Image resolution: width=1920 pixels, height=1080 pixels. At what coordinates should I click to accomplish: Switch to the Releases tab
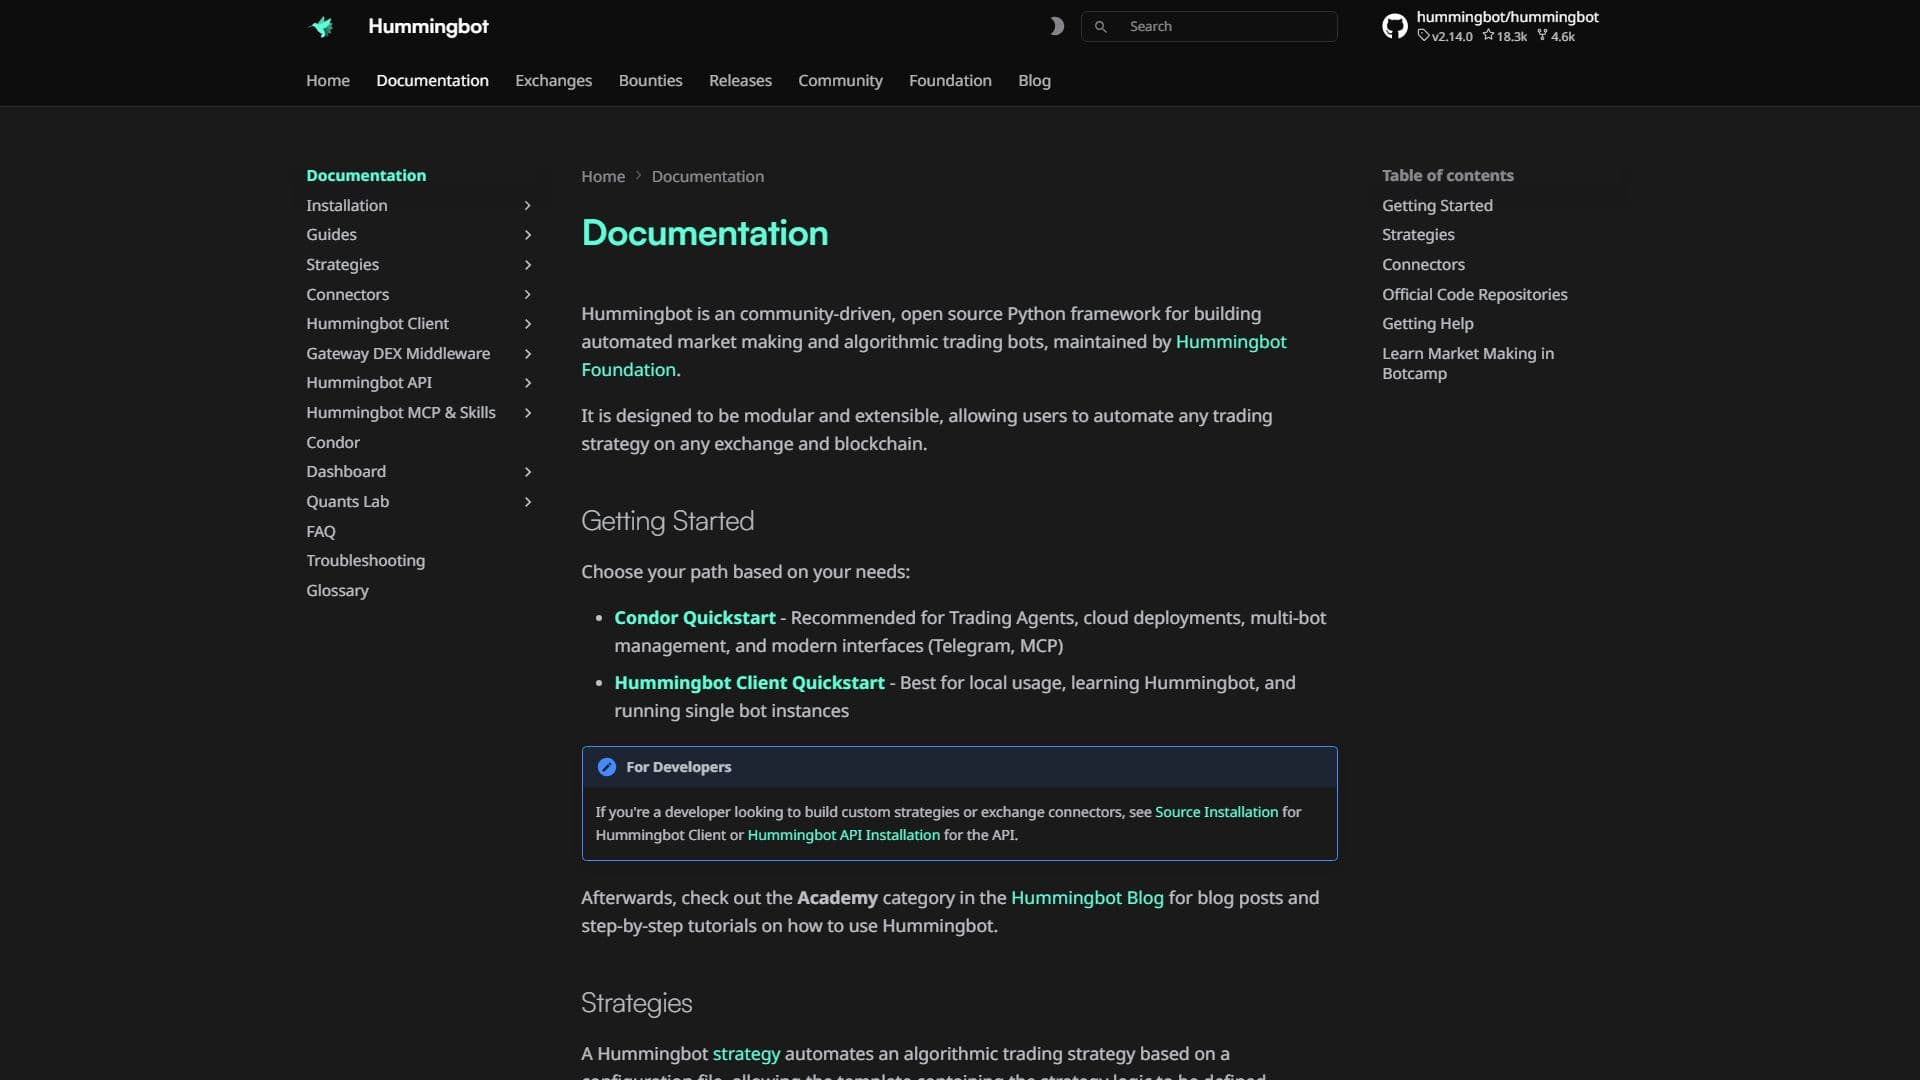(x=740, y=81)
